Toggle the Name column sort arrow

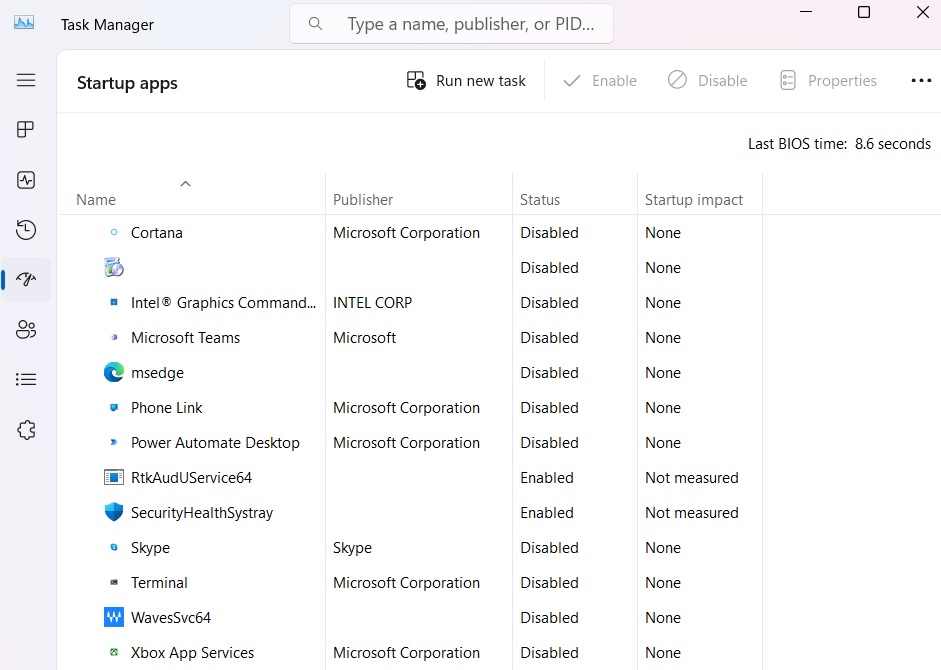(x=185, y=184)
